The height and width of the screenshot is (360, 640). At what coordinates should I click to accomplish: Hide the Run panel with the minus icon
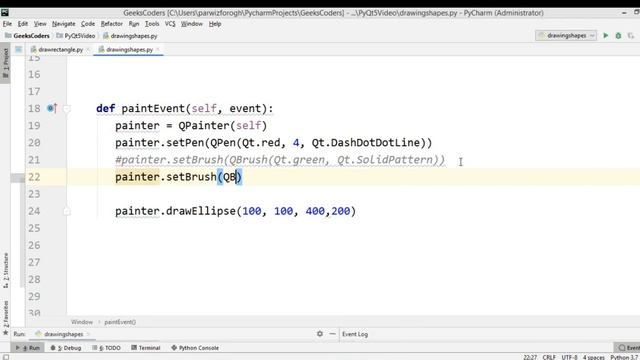332,334
